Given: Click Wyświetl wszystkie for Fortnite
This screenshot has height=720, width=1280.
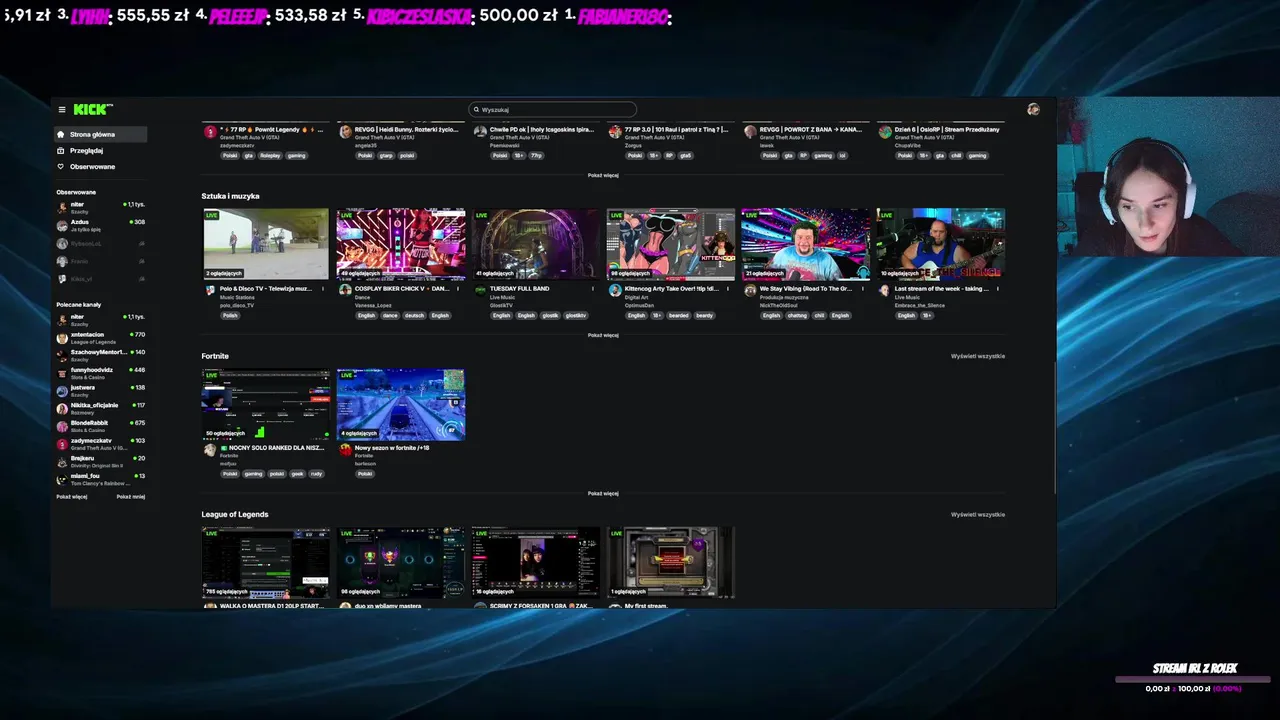Looking at the screenshot, I should click(x=978, y=356).
